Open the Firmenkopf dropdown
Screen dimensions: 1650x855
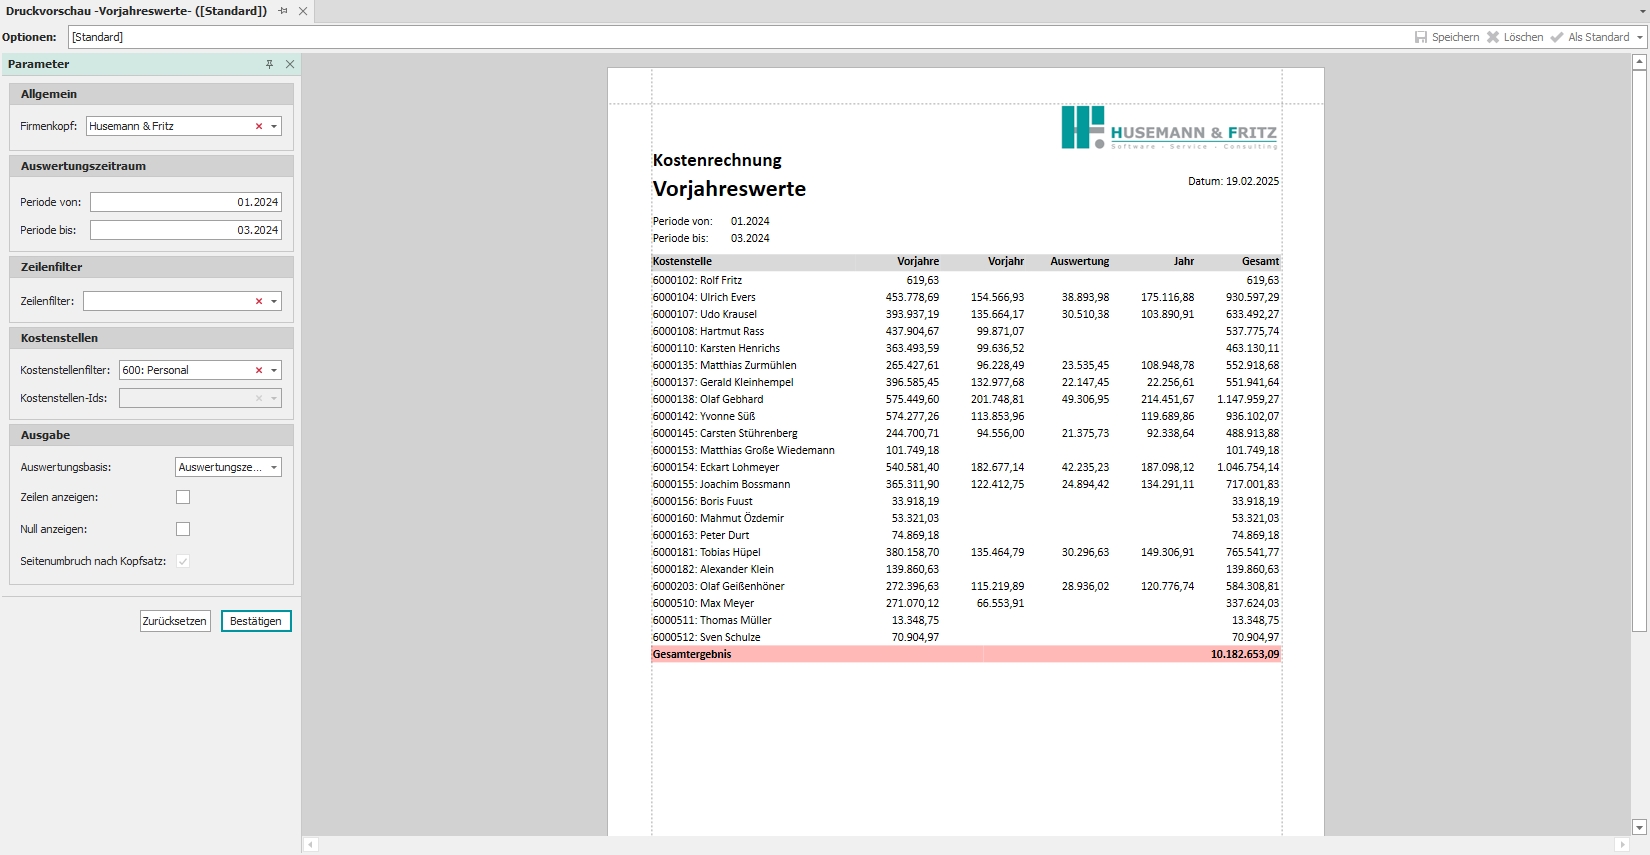pos(274,127)
